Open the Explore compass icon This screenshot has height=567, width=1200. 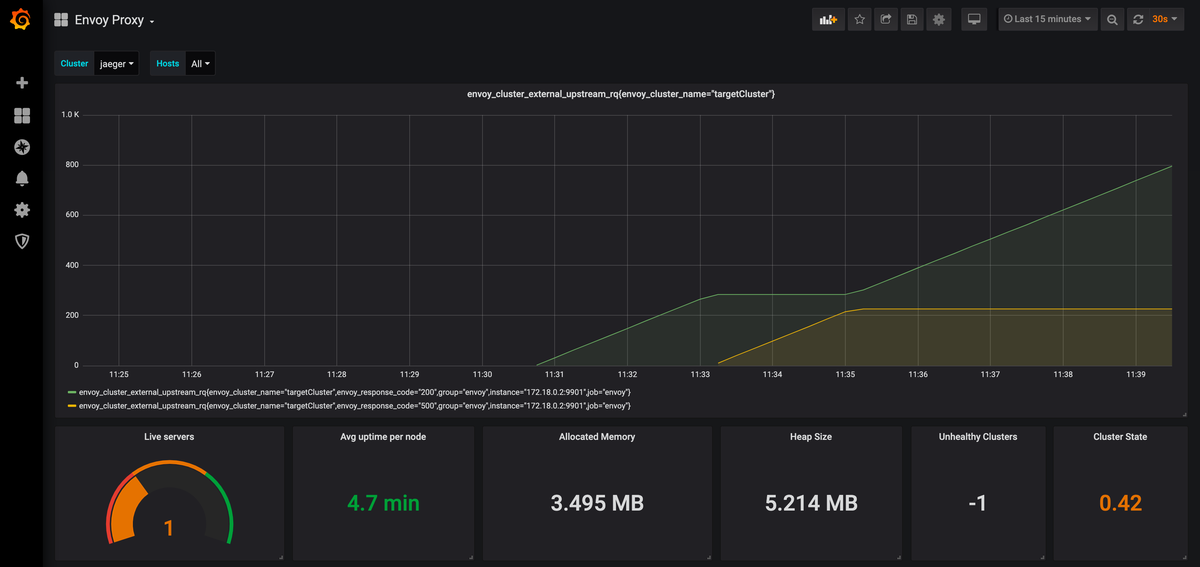coord(21,147)
